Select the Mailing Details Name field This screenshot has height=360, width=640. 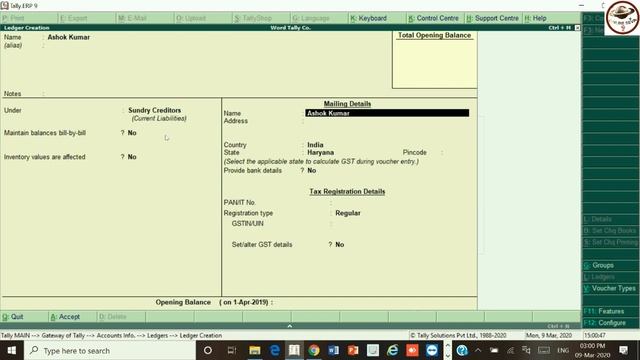387,113
